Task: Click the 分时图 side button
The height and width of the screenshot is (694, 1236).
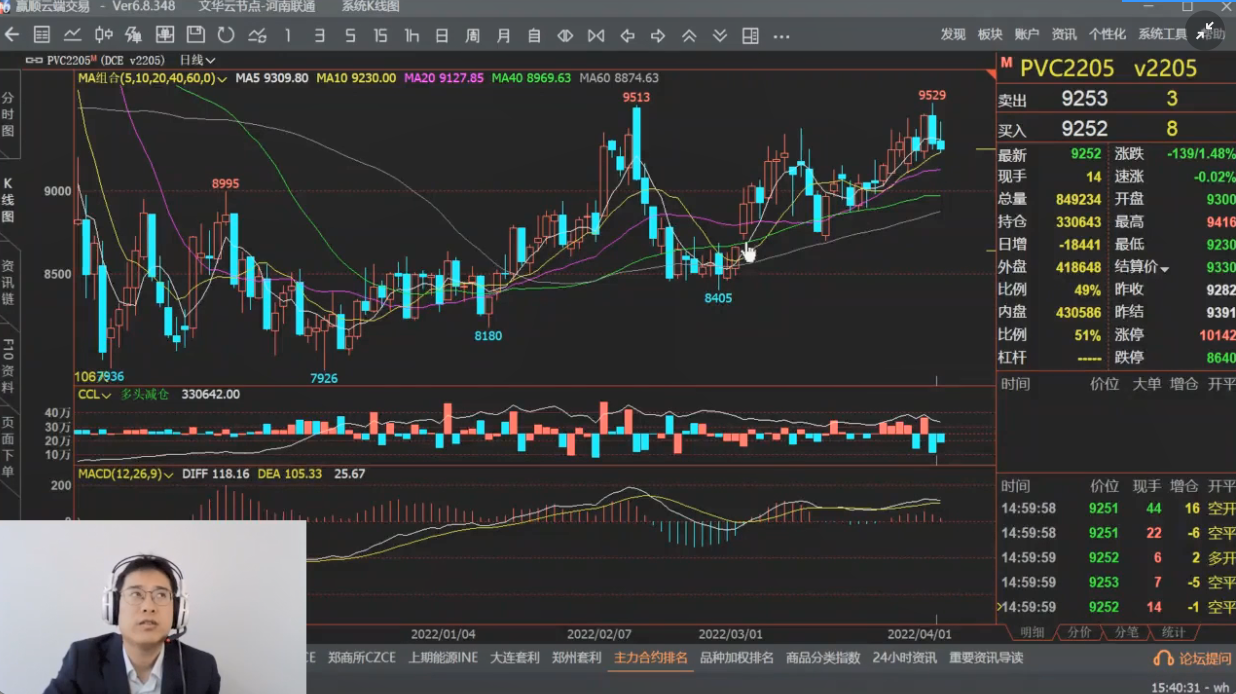Action: click(8, 116)
